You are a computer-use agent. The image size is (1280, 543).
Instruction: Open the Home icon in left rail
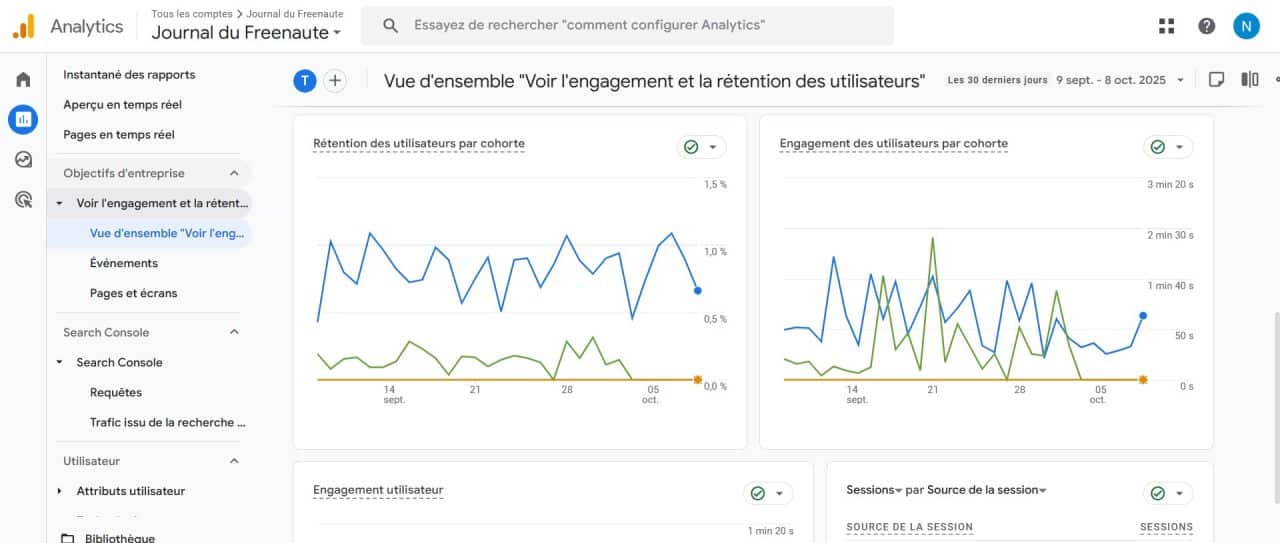(x=23, y=80)
